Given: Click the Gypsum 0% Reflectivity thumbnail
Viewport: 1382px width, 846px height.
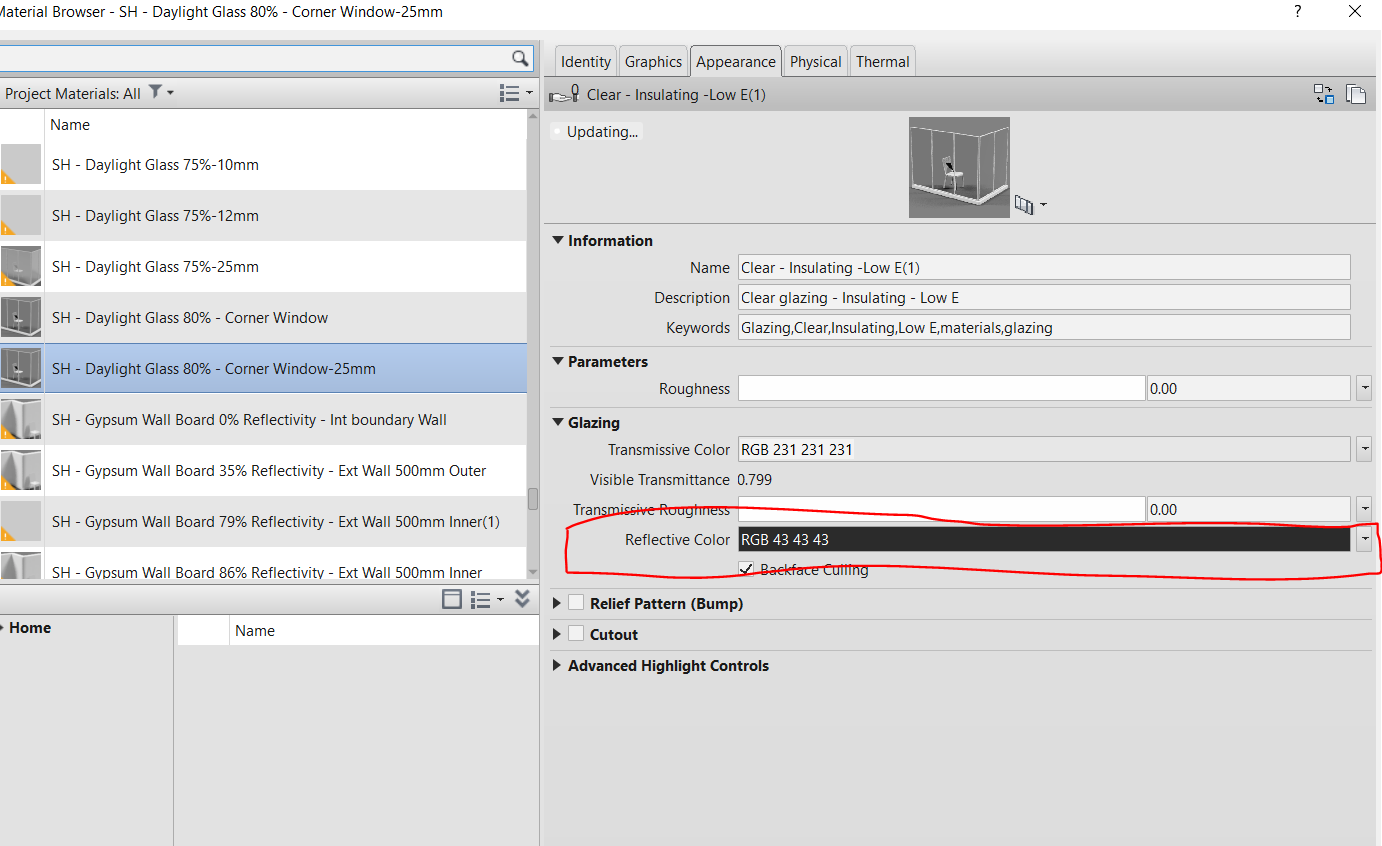Looking at the screenshot, I should (x=21, y=419).
